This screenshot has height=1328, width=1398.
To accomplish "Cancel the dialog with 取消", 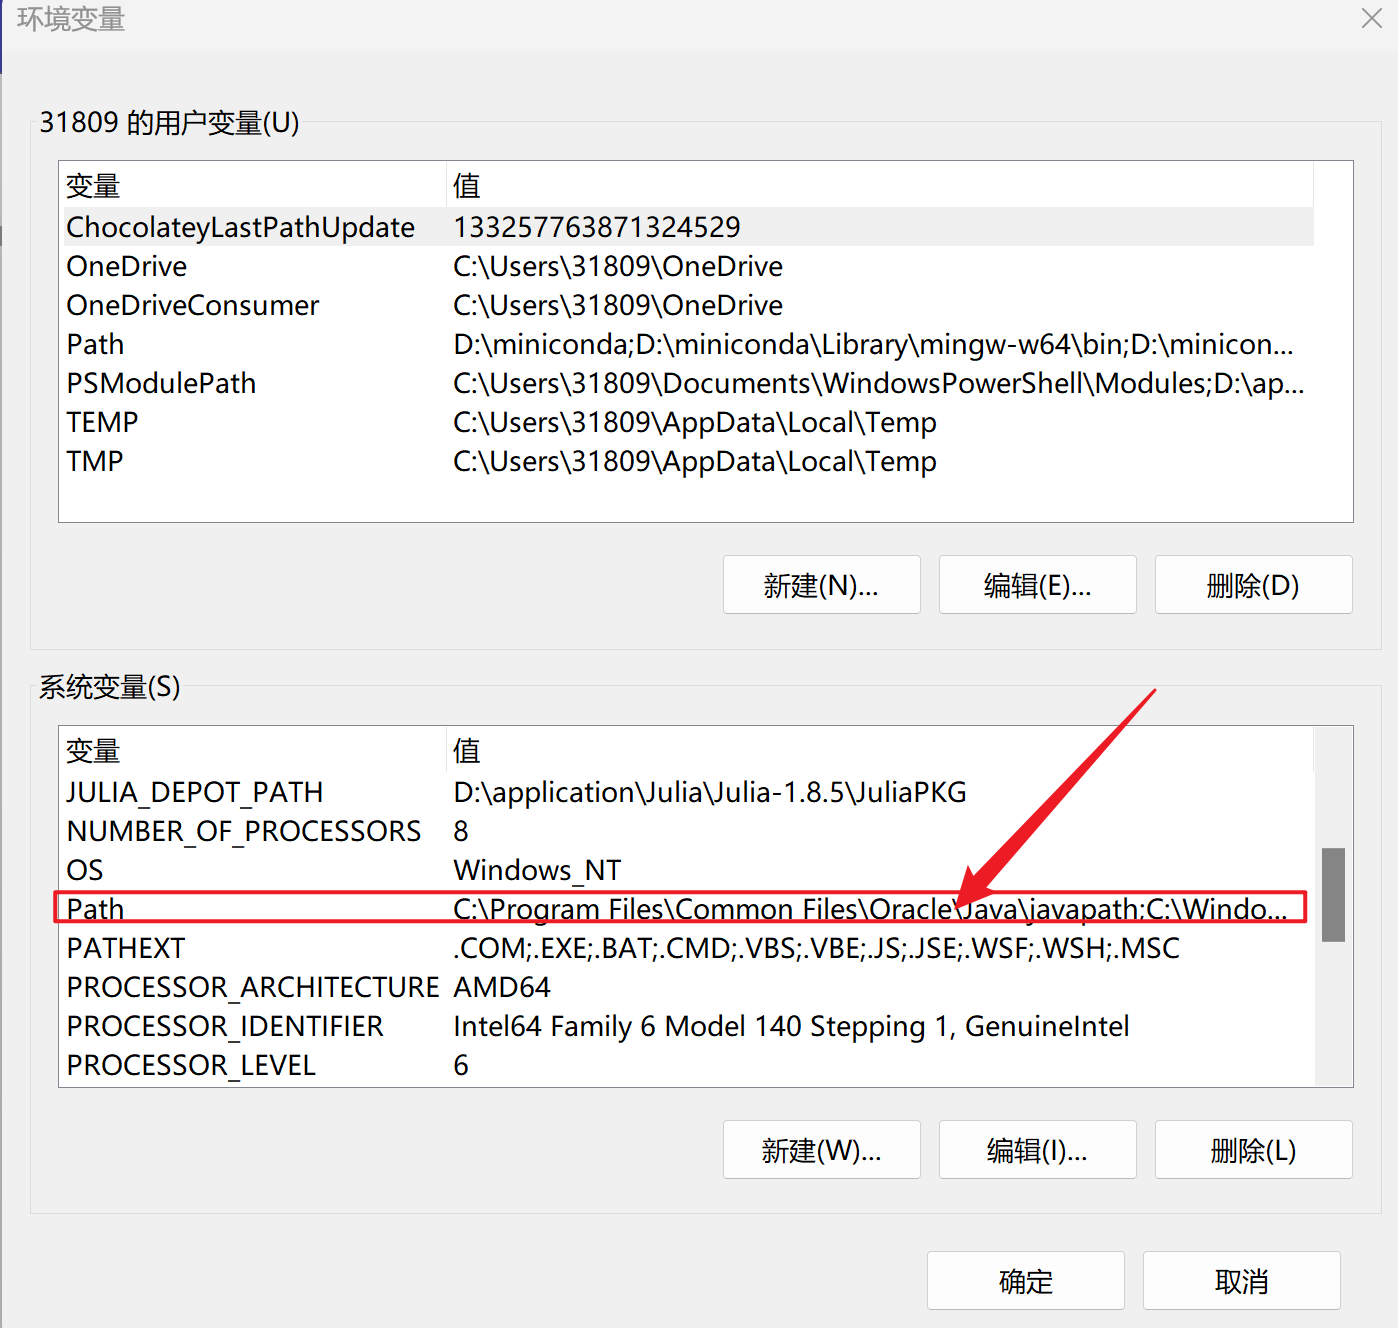I will click(1241, 1281).
